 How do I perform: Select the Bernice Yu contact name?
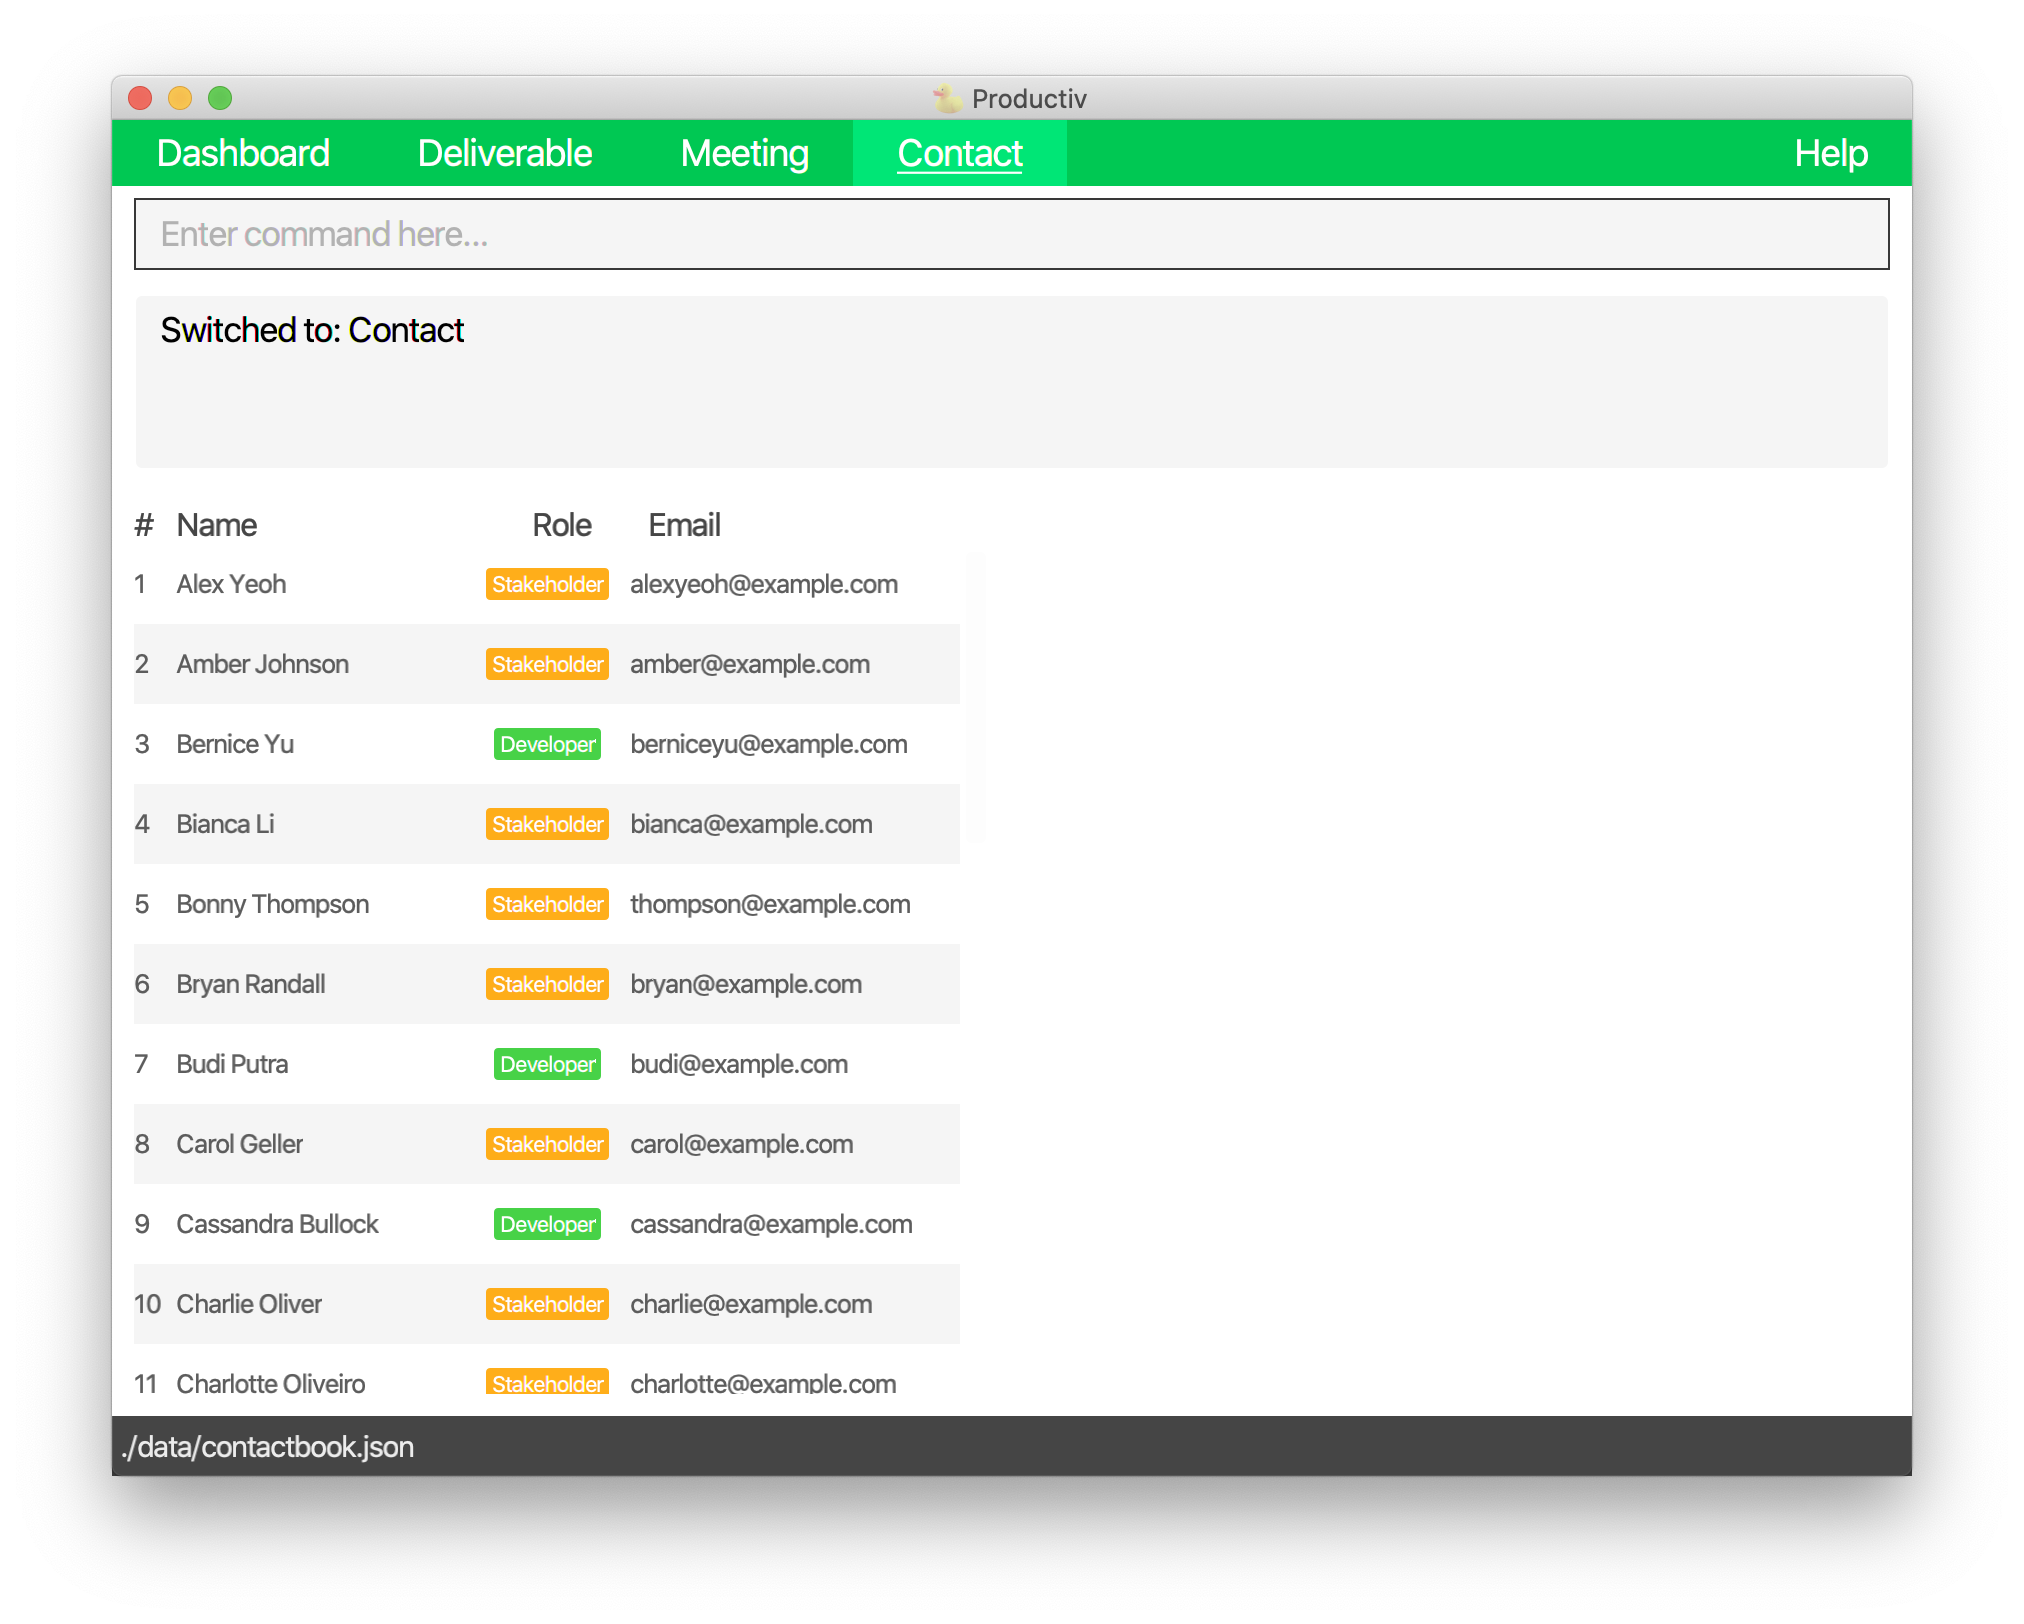click(235, 744)
